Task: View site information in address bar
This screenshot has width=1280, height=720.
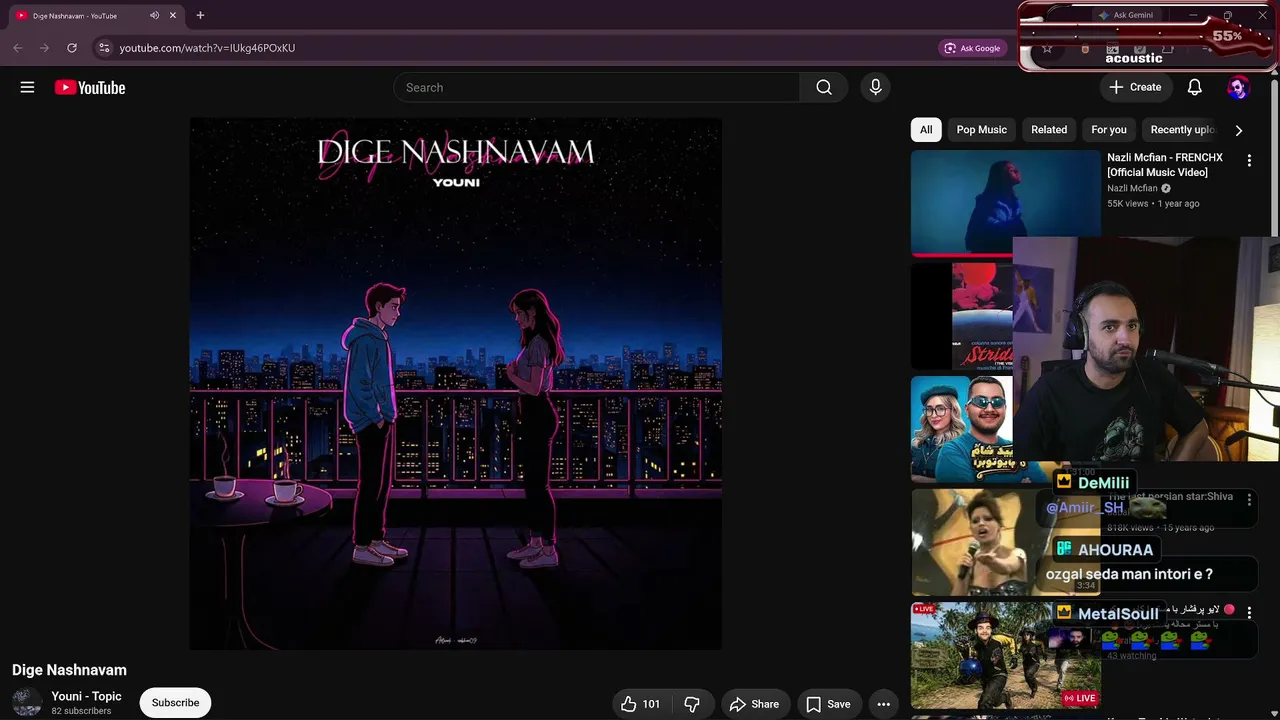Action: pos(104,47)
